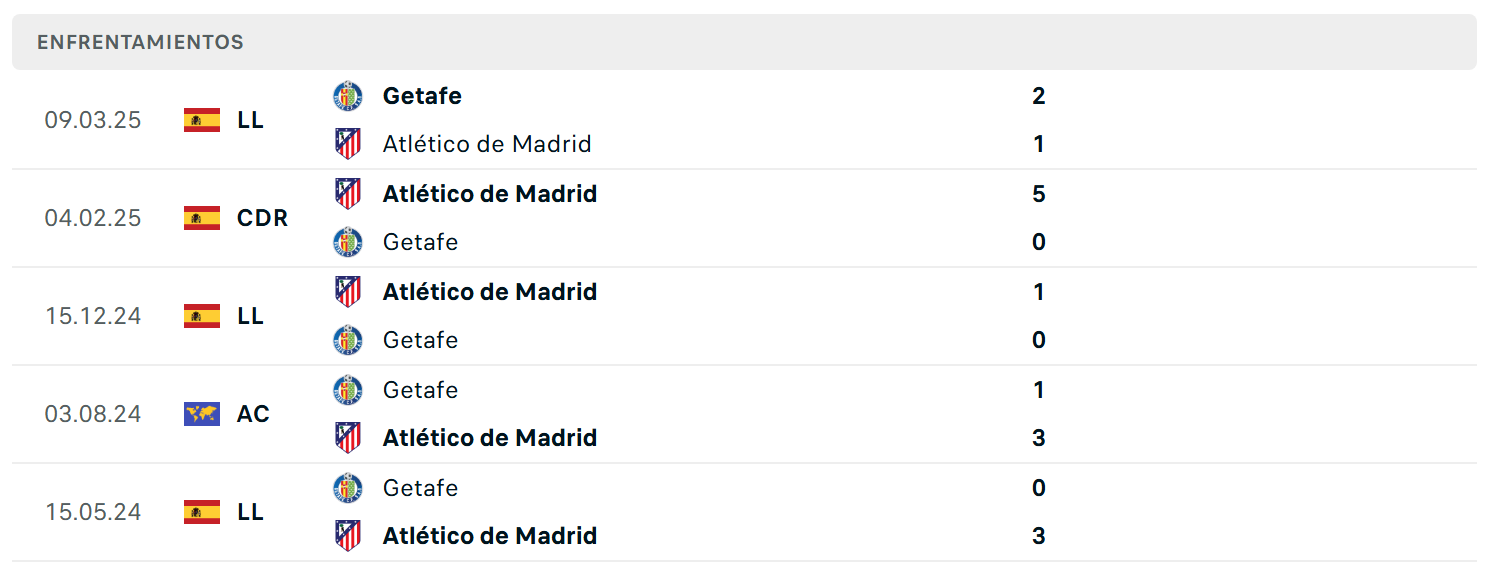Select LL label in 15.05.24 row
Screen dimensions: 1491x579
[x=250, y=512]
